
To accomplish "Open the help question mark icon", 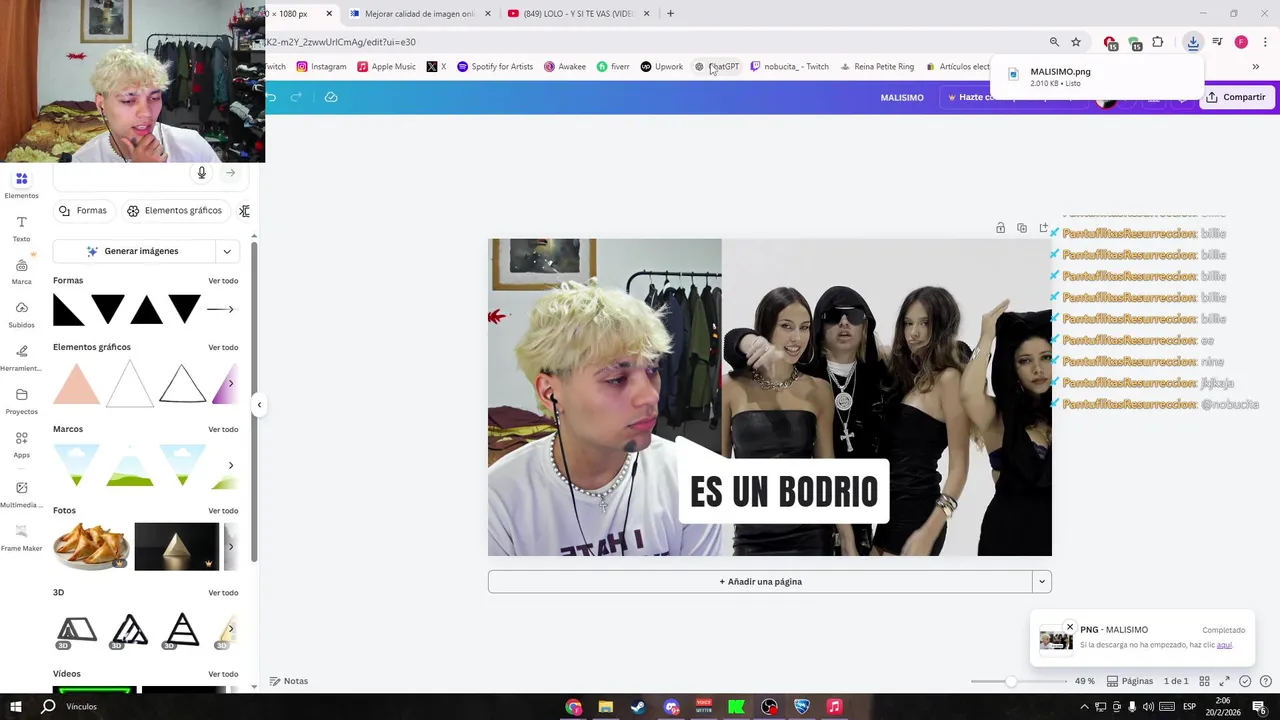I will [x=1266, y=681].
